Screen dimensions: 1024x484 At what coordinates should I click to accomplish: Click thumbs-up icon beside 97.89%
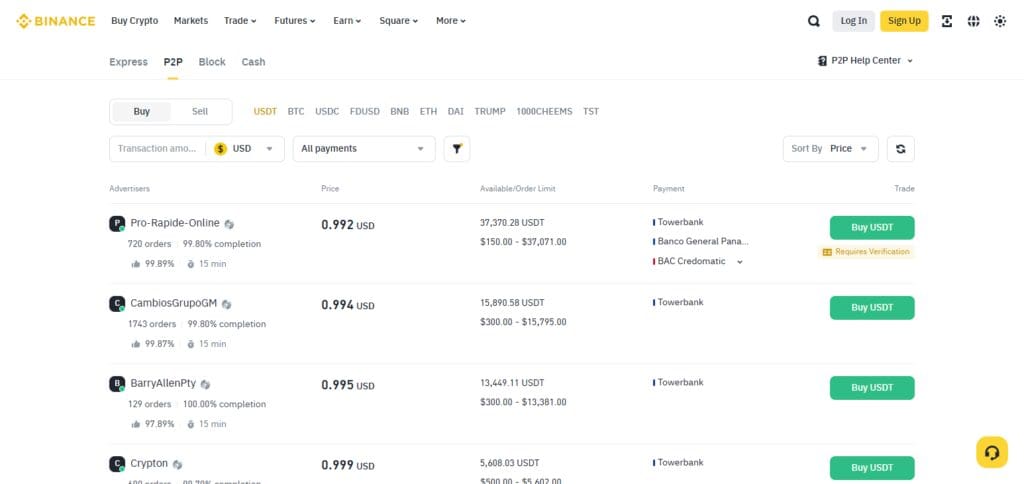tap(136, 424)
